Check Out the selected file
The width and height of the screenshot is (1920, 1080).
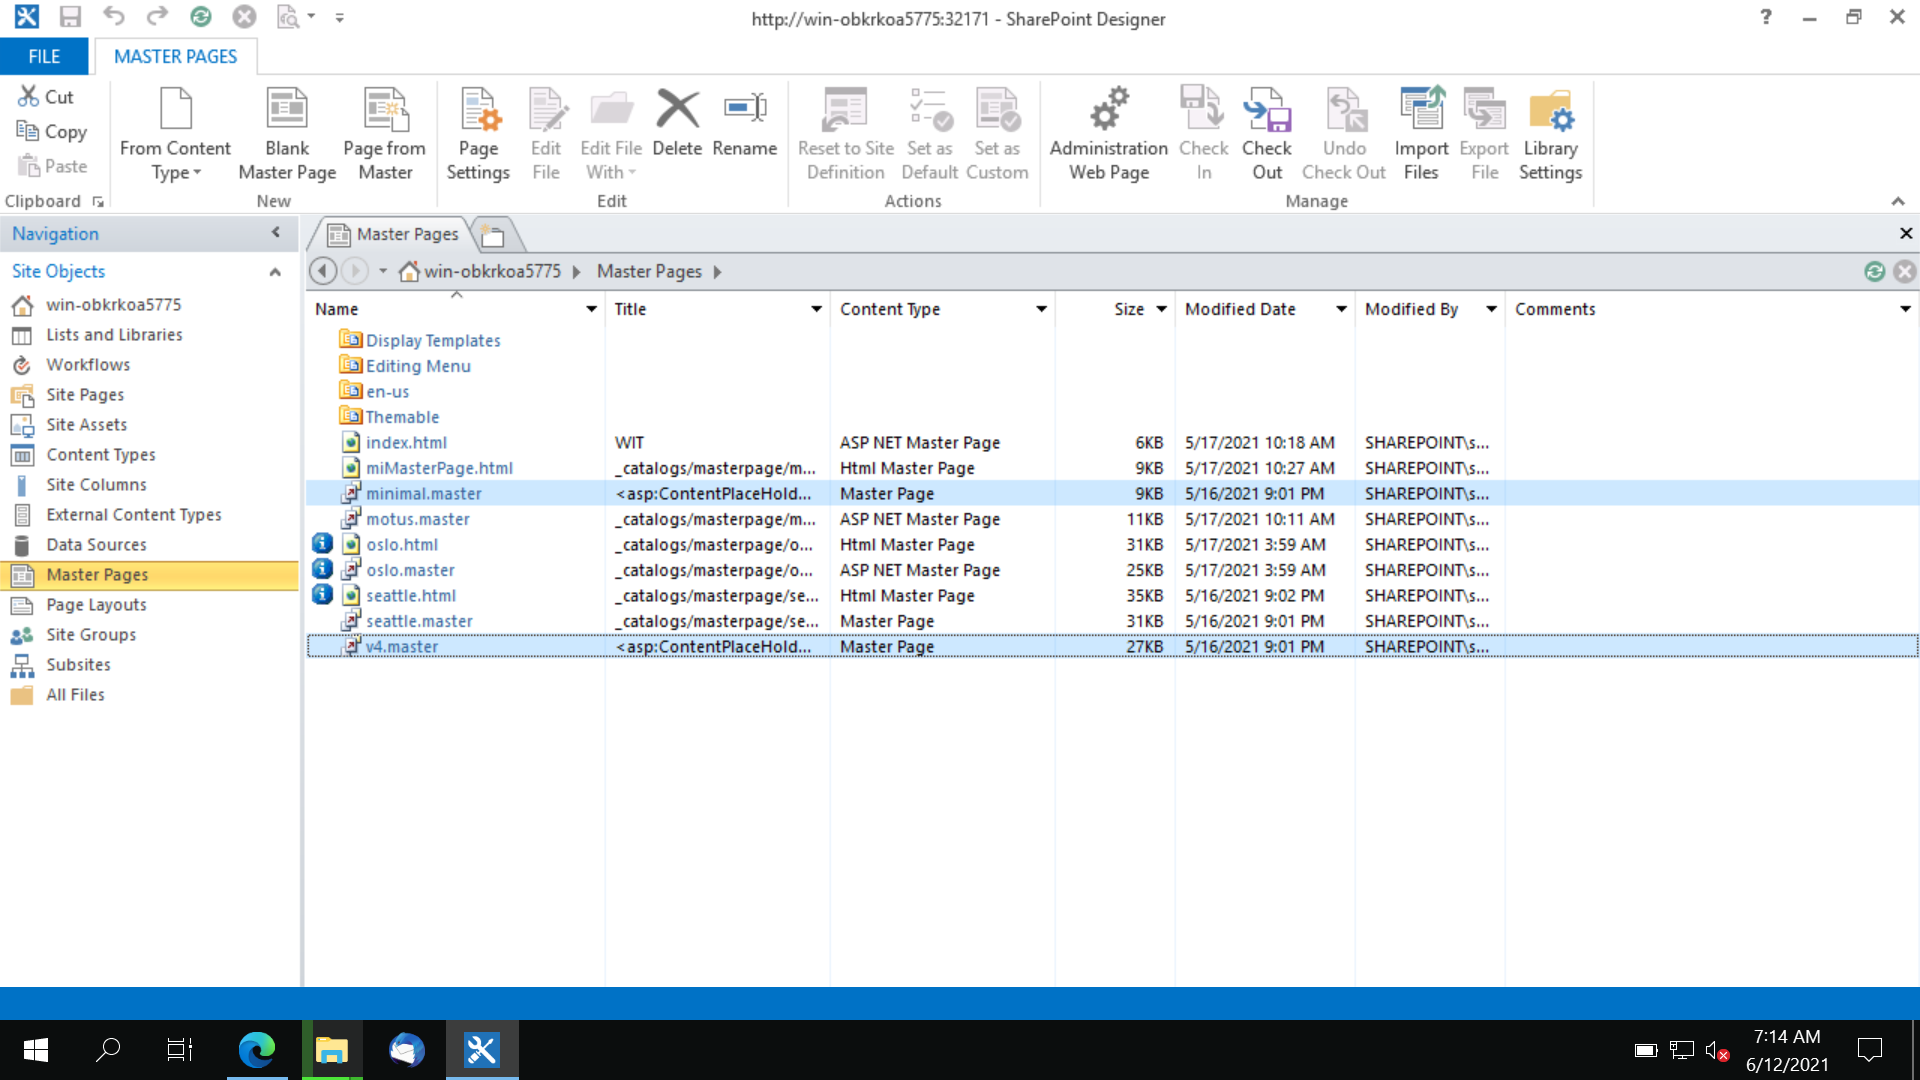[1267, 136]
